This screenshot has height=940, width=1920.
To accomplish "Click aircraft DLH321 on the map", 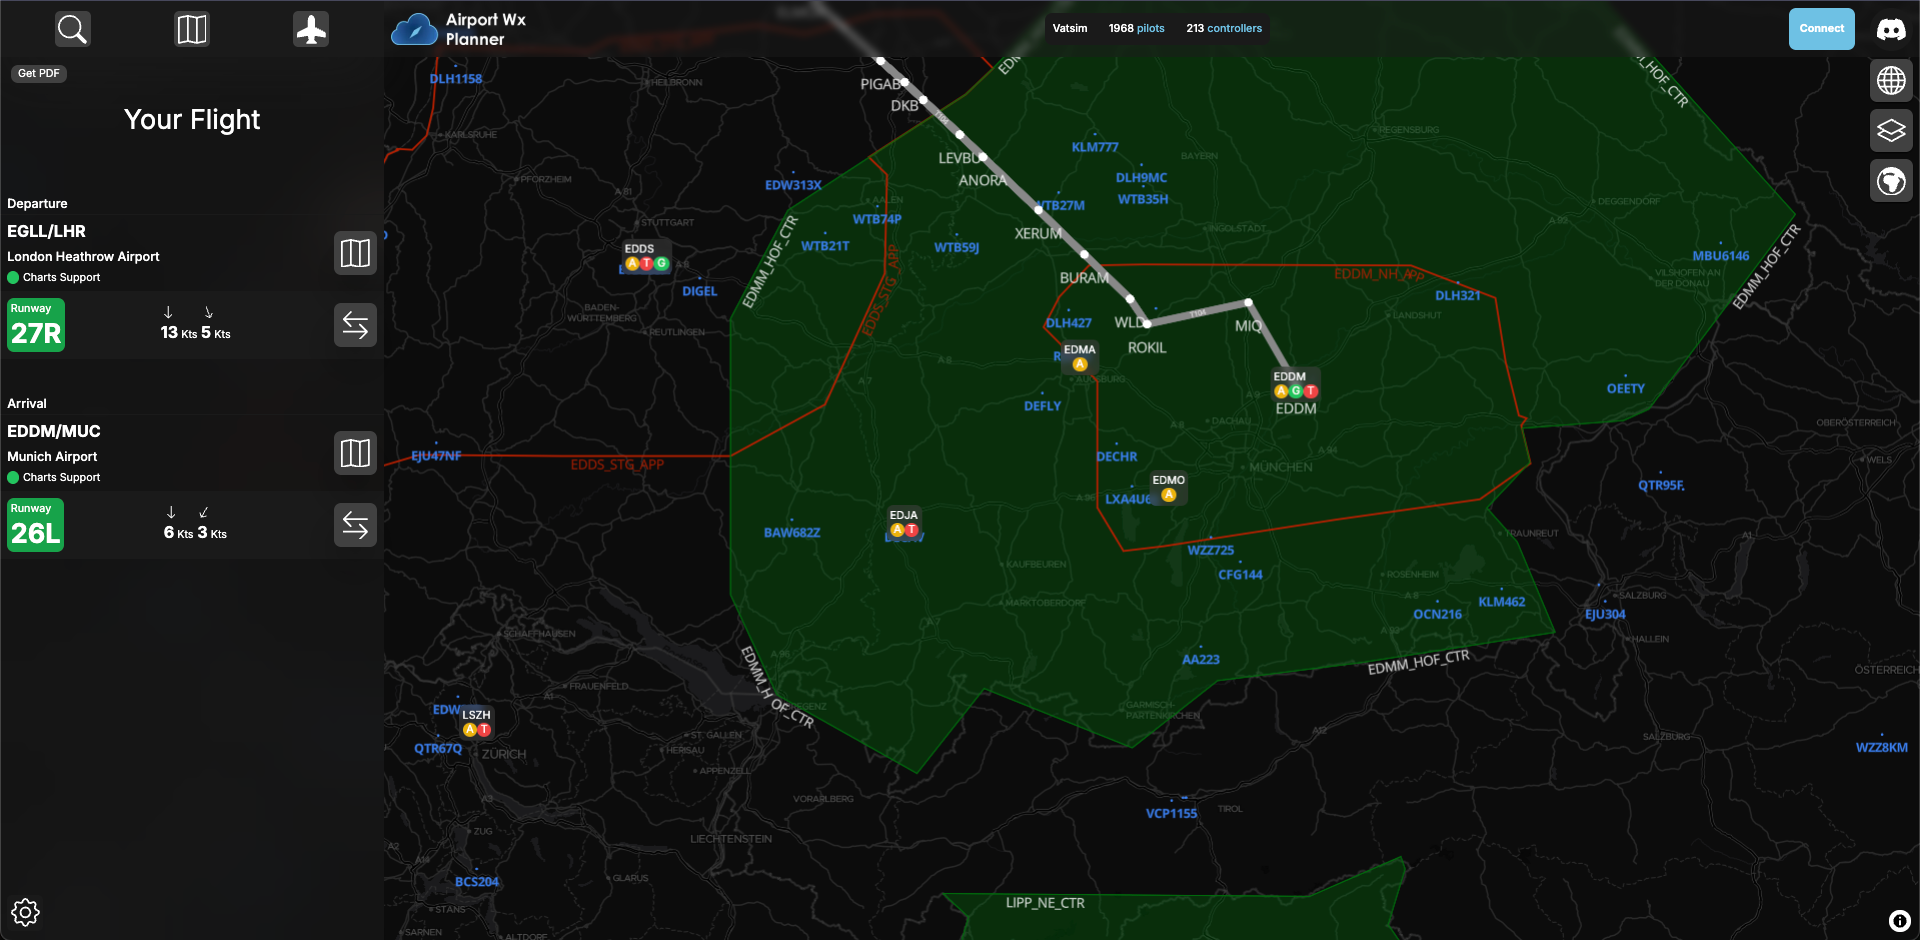I will [1457, 295].
